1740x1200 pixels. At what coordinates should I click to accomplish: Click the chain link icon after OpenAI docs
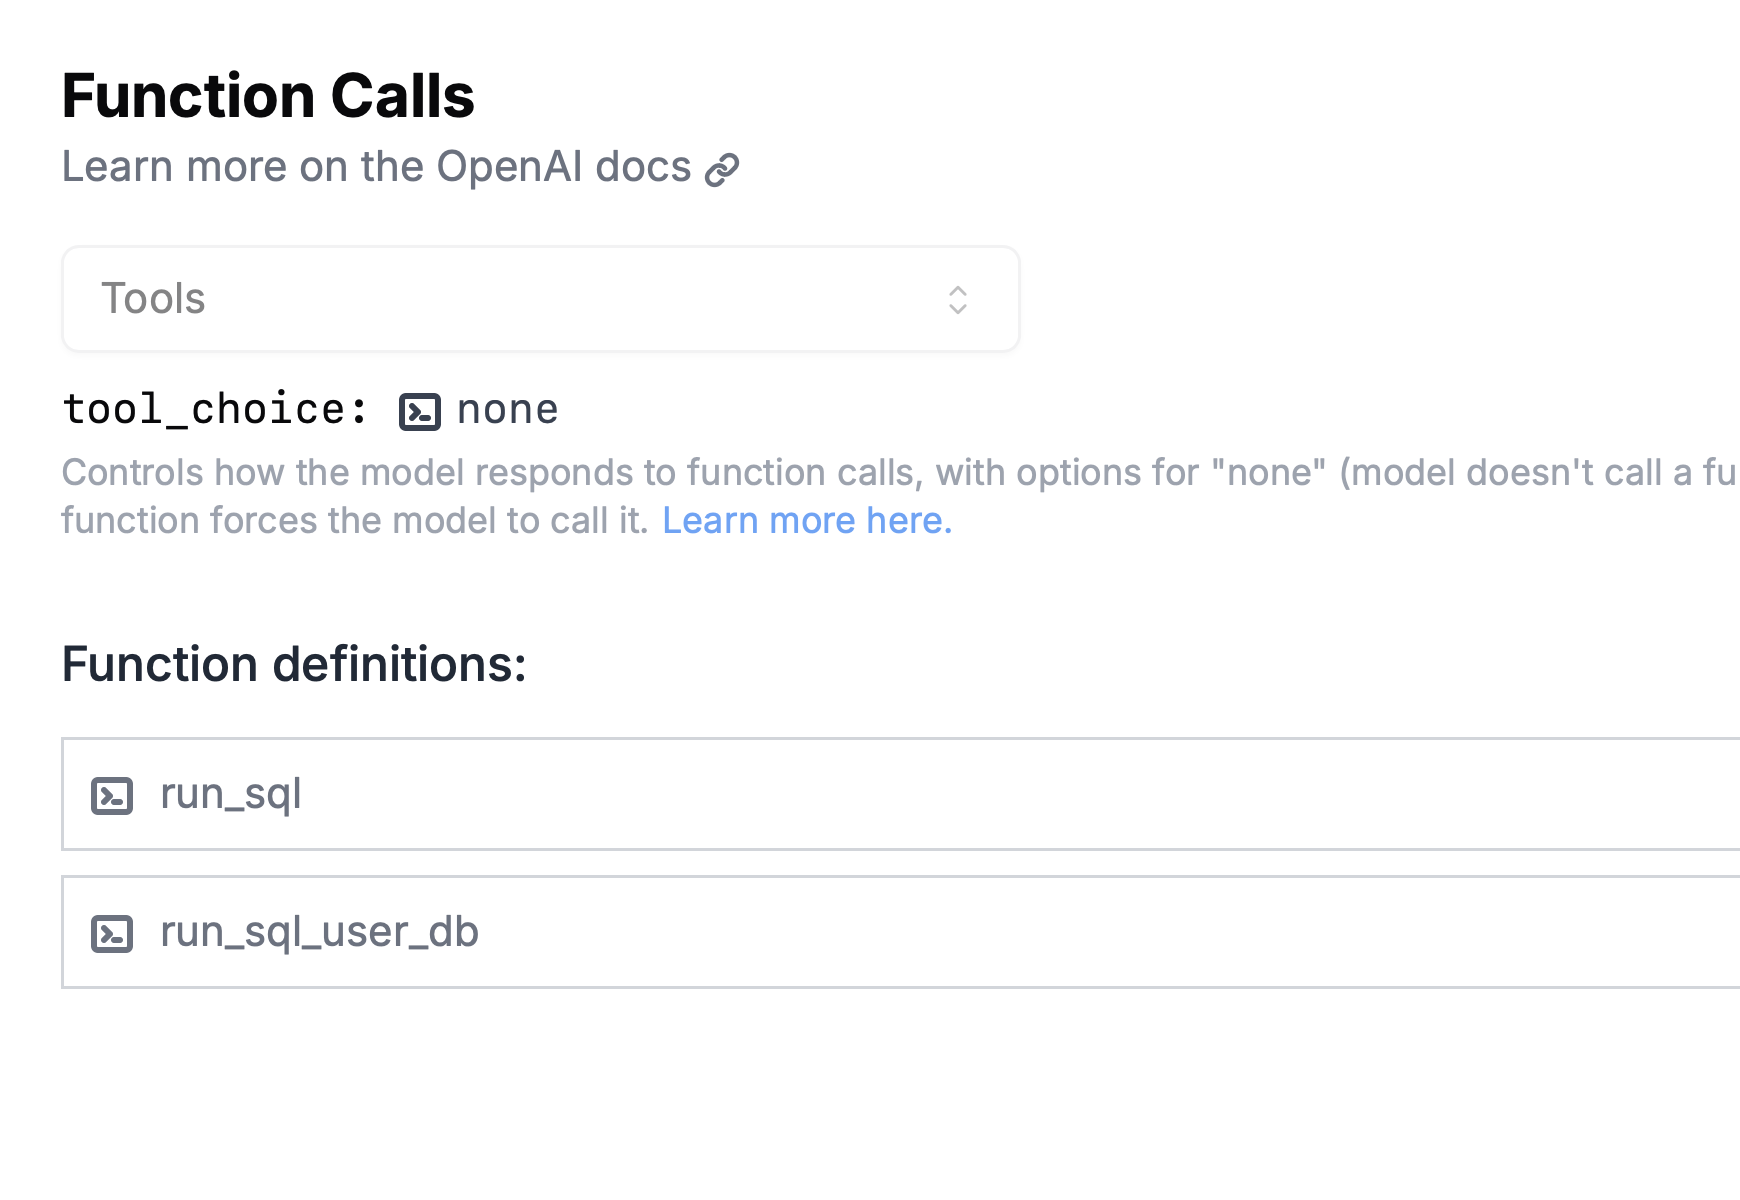pos(721,169)
